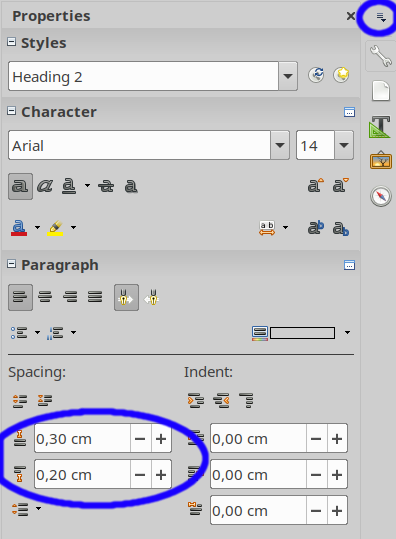Switch to Hanging Indent

click(246, 400)
